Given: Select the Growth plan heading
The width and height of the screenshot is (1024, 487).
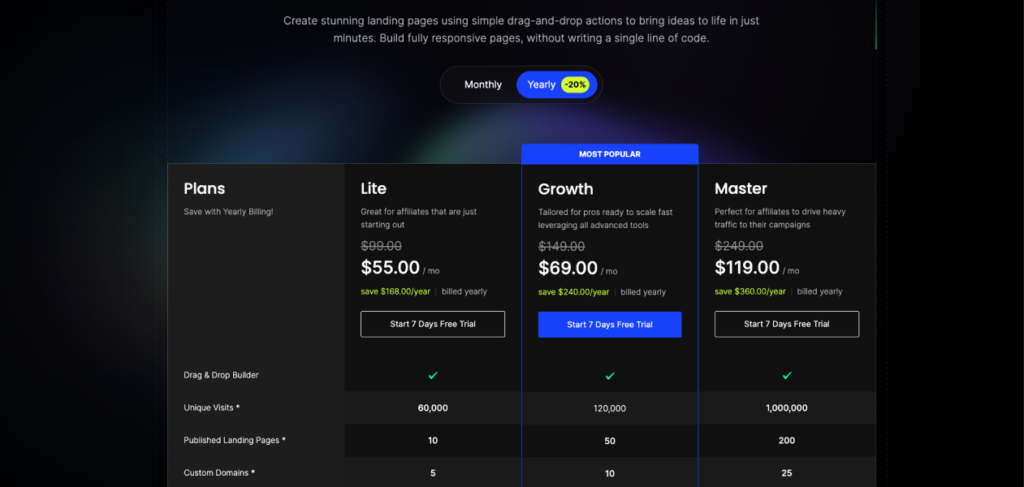Looking at the screenshot, I should point(566,189).
